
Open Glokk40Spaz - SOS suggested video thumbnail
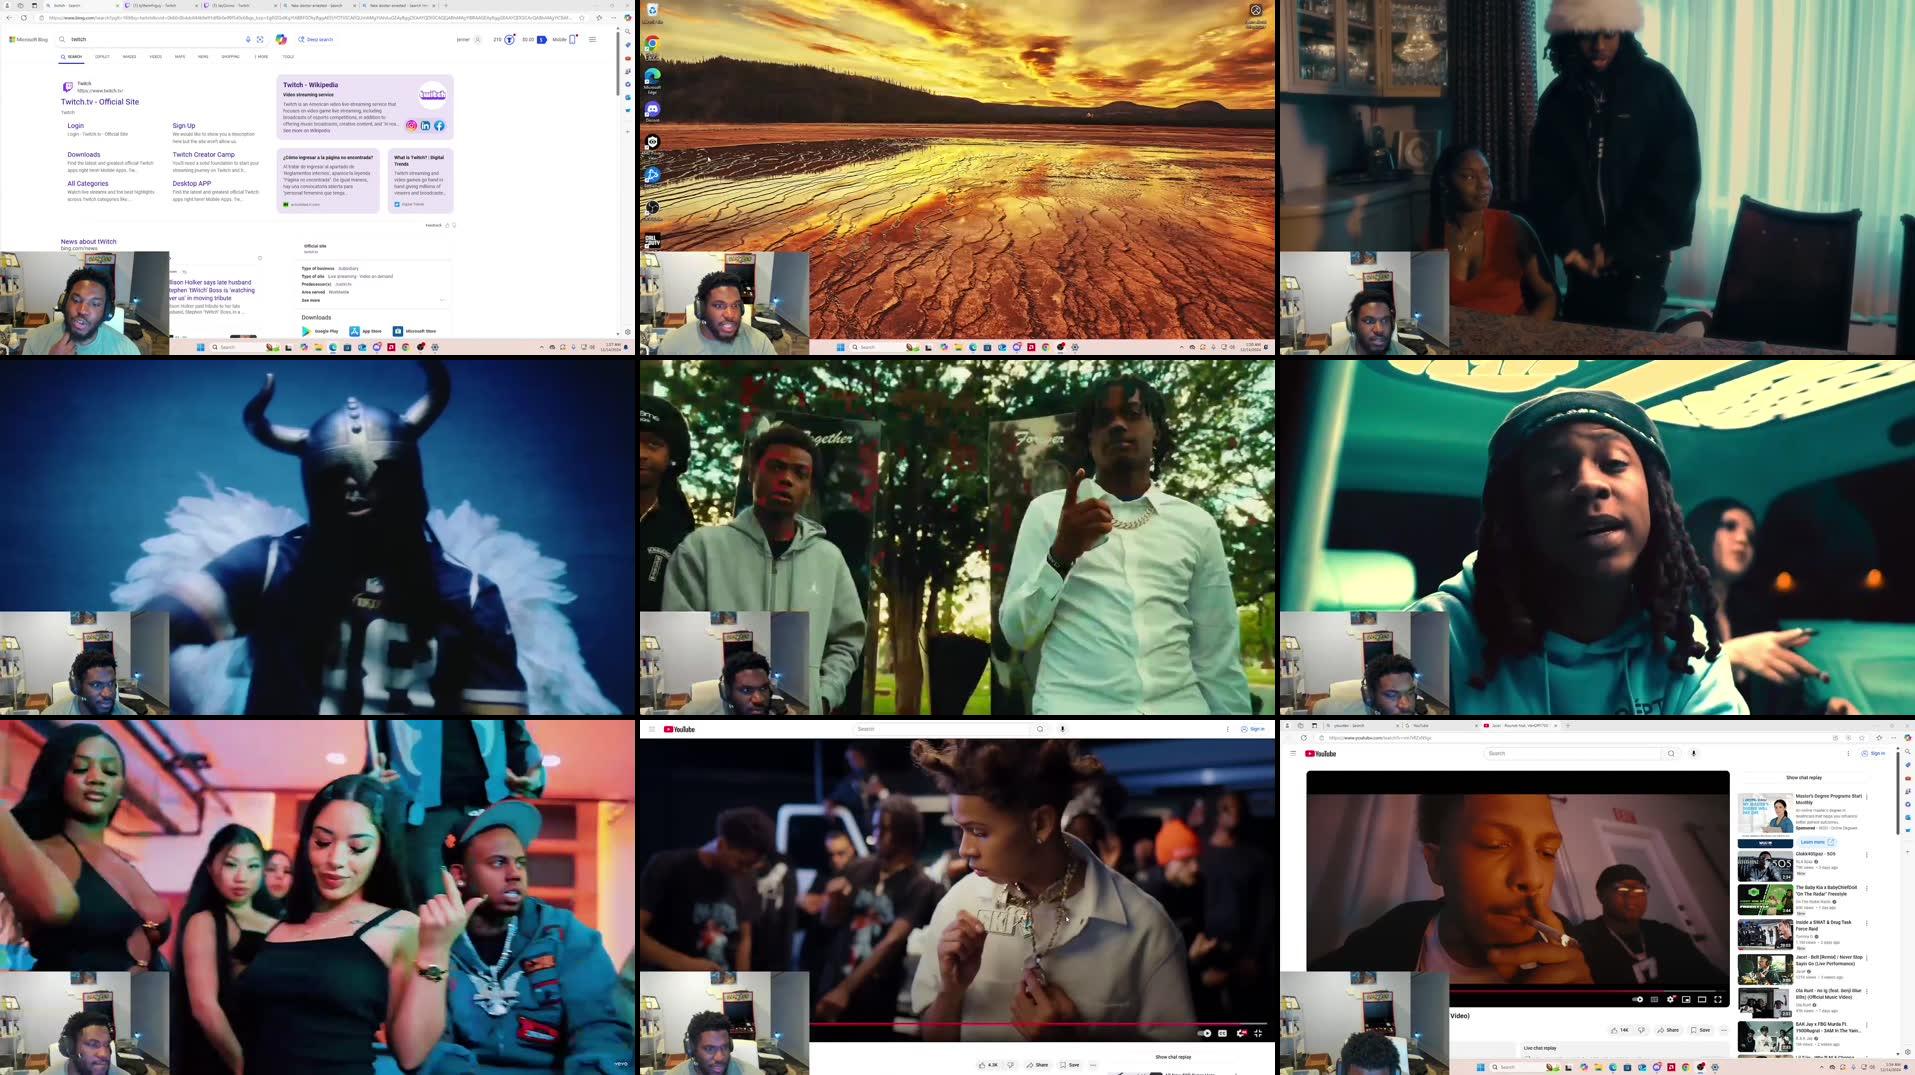point(1765,866)
